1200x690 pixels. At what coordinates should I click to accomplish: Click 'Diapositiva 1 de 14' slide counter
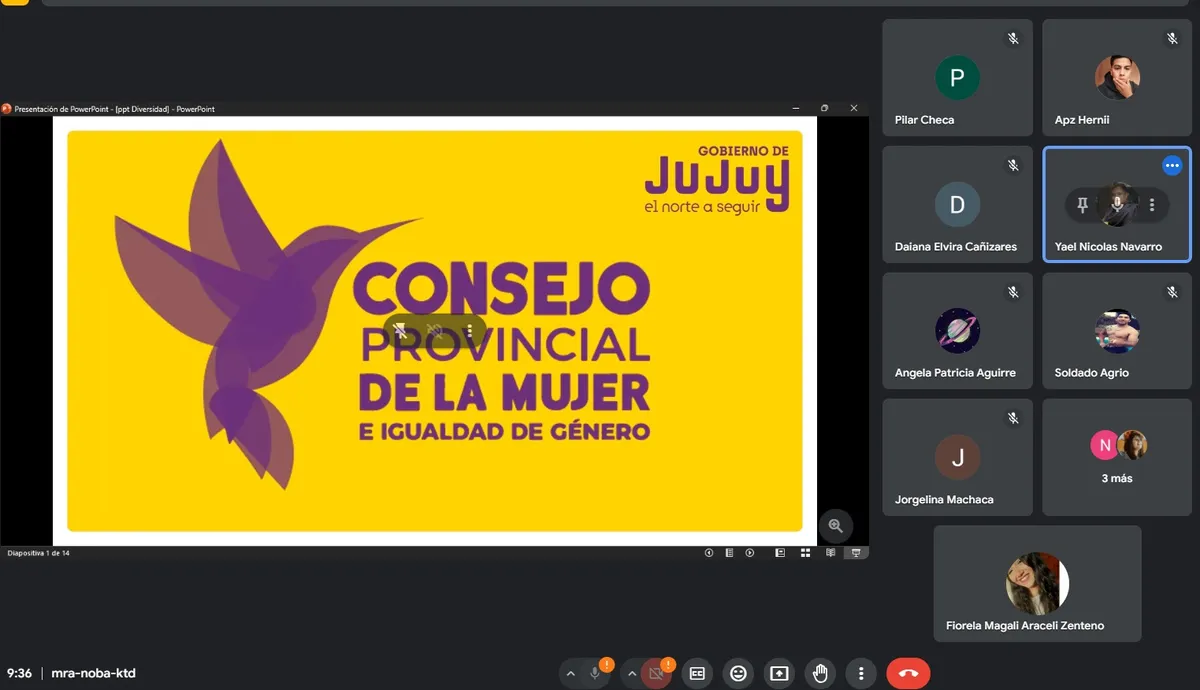38,553
